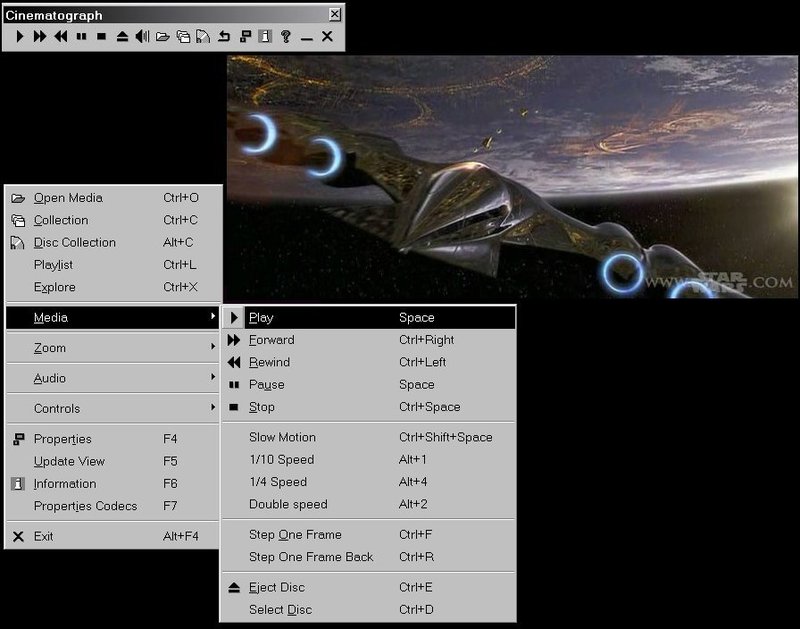Click the Information 'i' icon in the toolbar
This screenshot has width=800, height=629.
point(265,36)
